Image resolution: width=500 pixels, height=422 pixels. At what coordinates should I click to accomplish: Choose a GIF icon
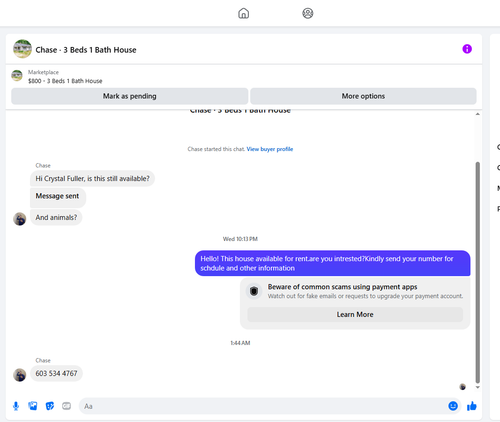point(66,406)
